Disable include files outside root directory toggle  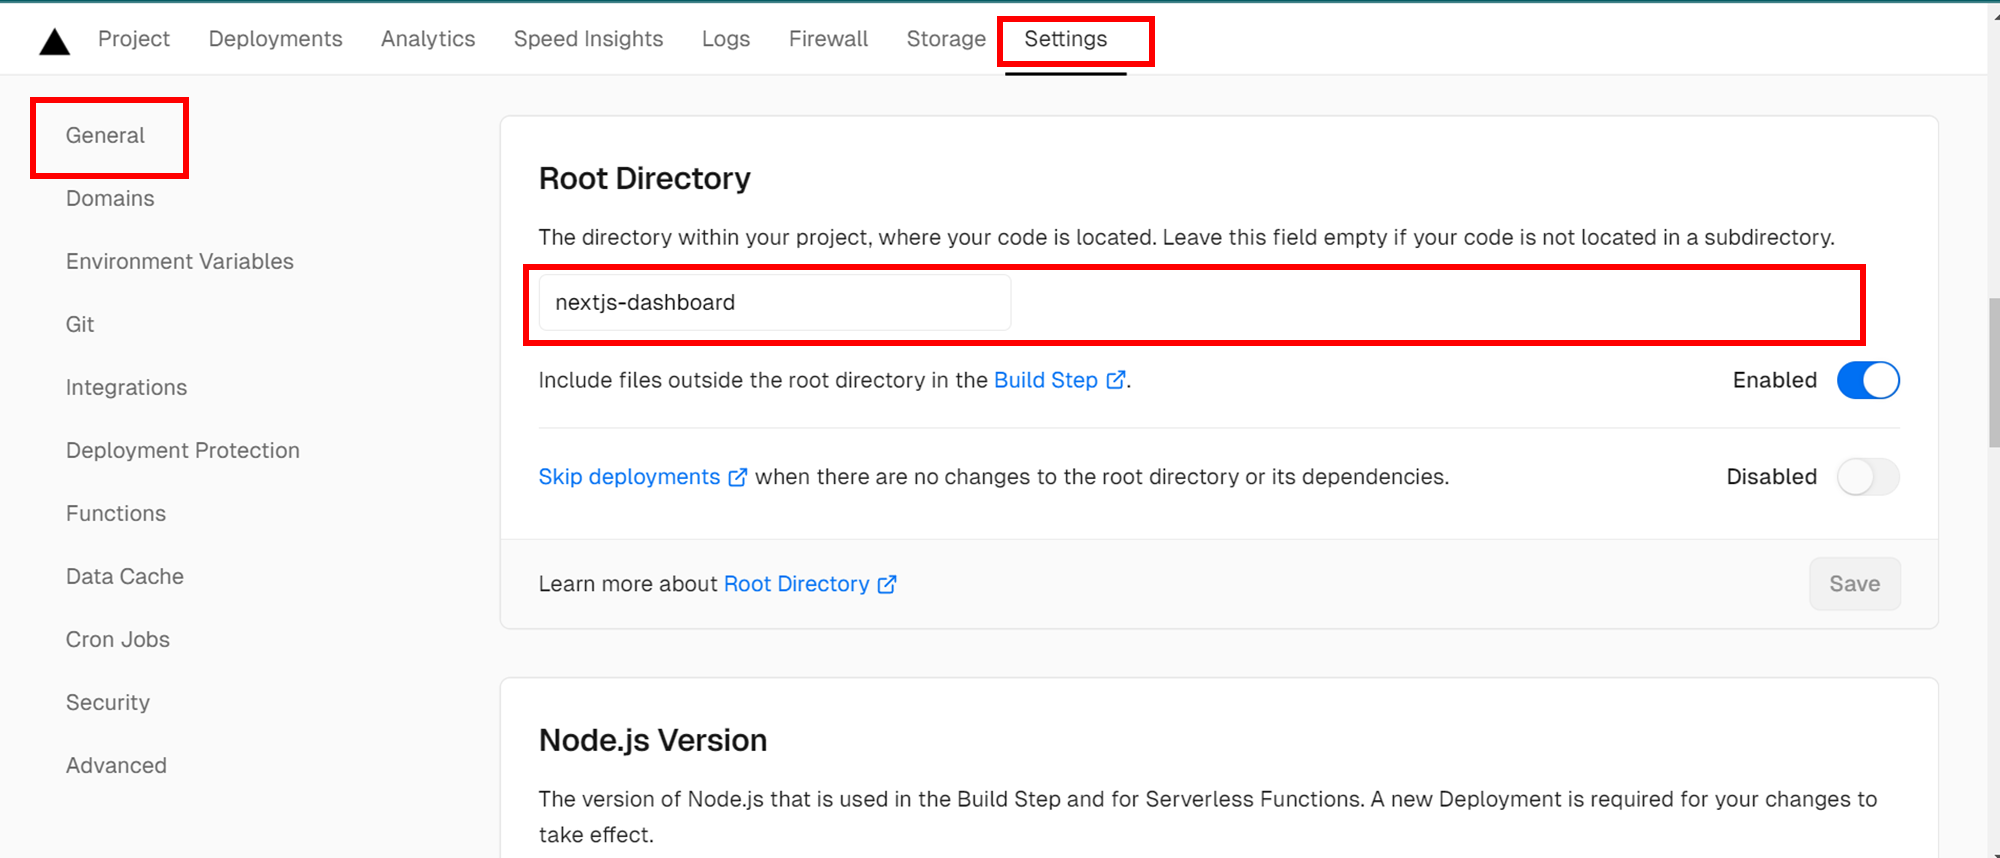pos(1867,380)
